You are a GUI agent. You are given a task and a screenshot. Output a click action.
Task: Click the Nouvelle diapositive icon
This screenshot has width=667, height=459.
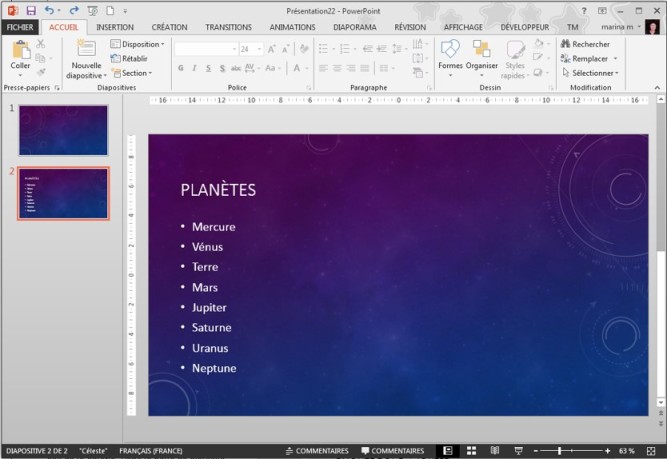click(x=87, y=50)
